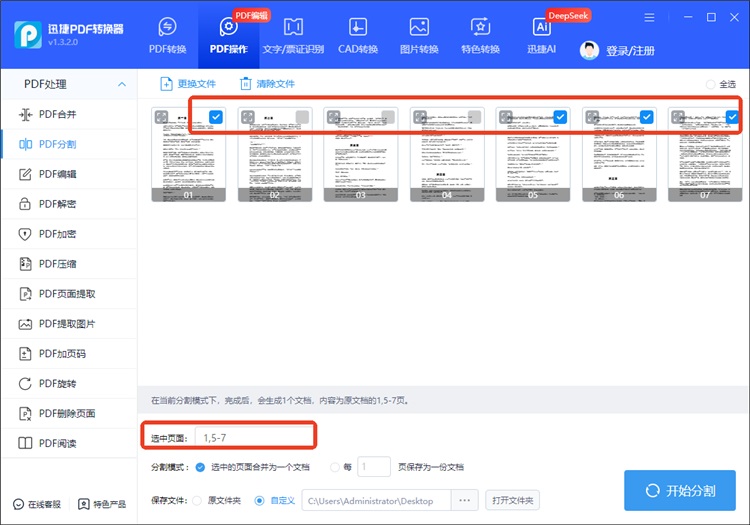The image size is (750, 525).
Task: Uncheck the checkbox on page 01
Action: click(x=216, y=117)
